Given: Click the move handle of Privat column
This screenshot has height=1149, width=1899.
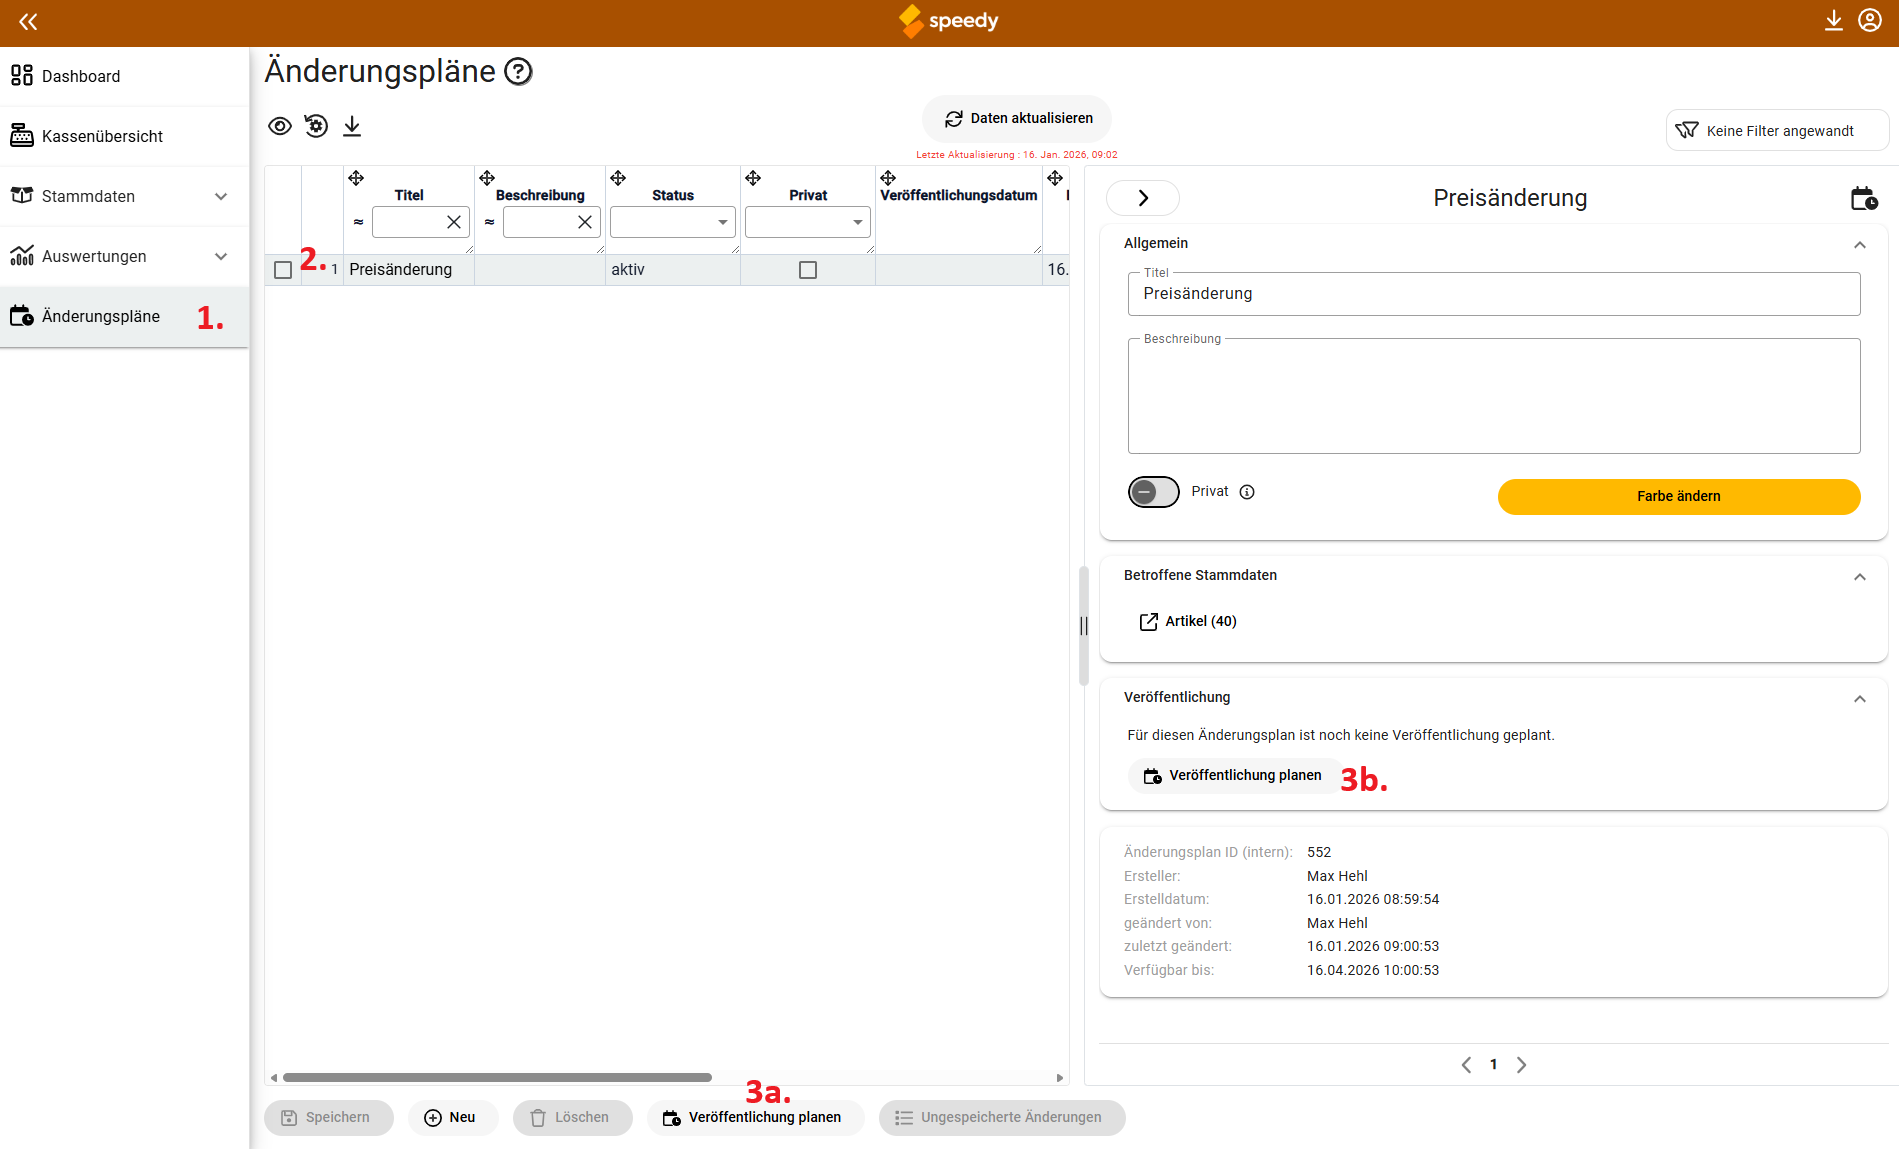Looking at the screenshot, I should [x=753, y=178].
